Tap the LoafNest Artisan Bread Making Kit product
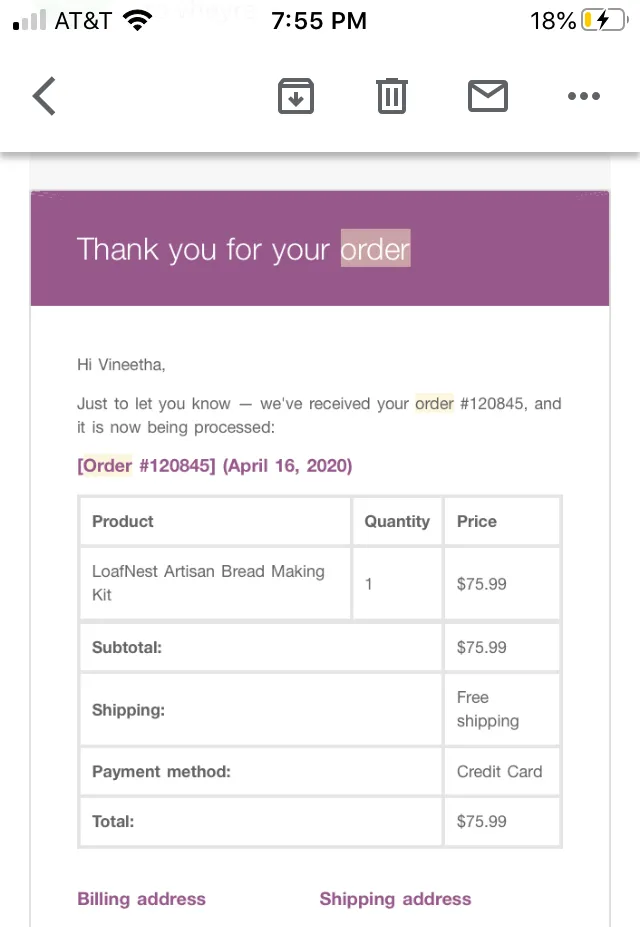This screenshot has height=927, width=640. click(x=208, y=583)
